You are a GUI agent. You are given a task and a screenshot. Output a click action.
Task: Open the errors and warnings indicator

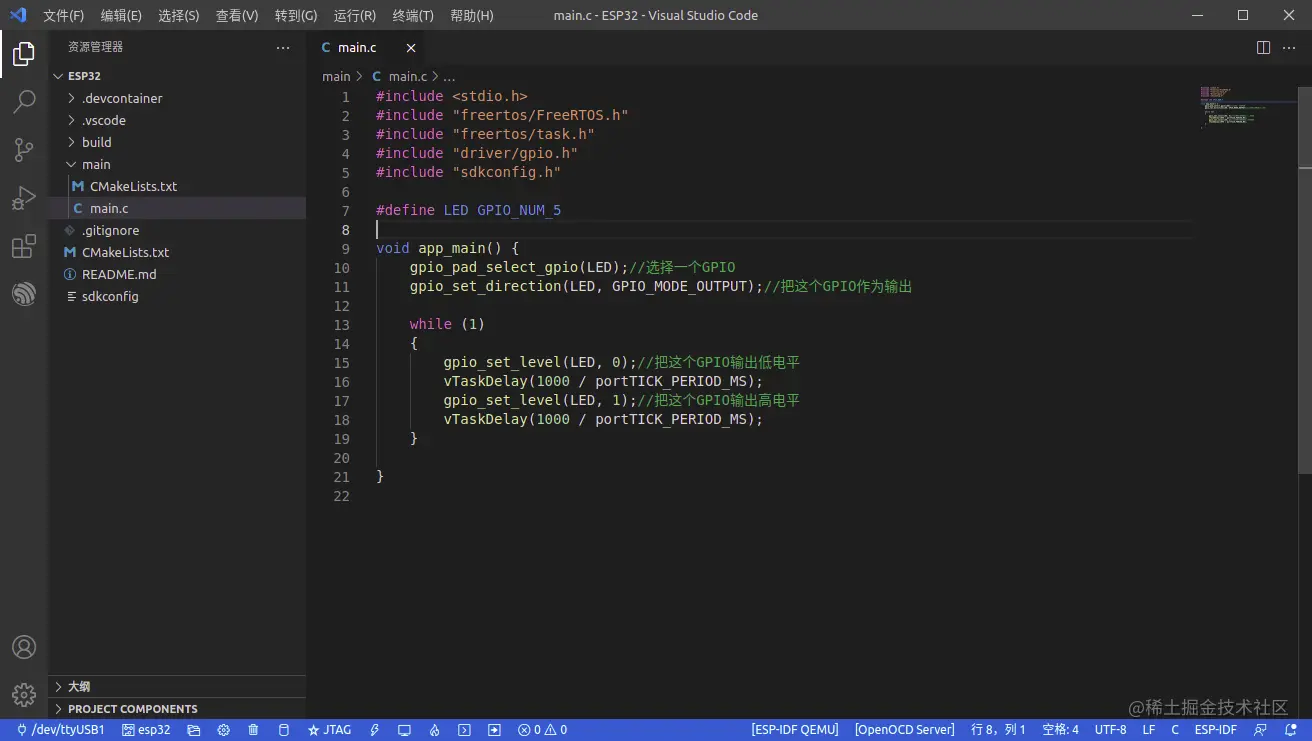[542, 730]
